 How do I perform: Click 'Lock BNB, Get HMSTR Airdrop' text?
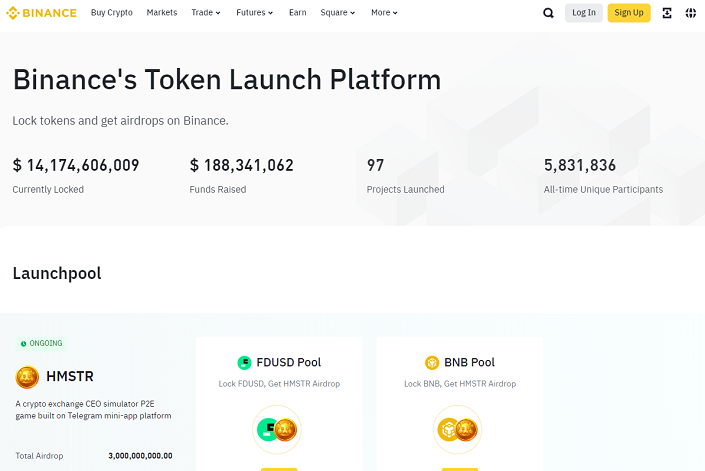pos(460,384)
